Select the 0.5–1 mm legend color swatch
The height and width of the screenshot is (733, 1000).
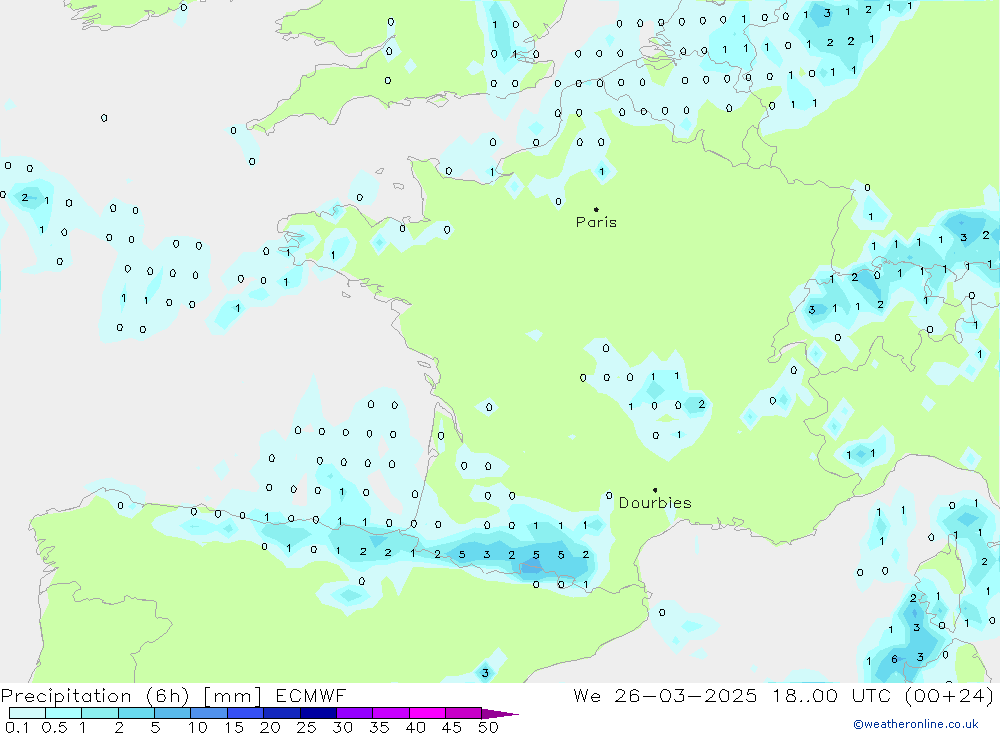click(64, 713)
